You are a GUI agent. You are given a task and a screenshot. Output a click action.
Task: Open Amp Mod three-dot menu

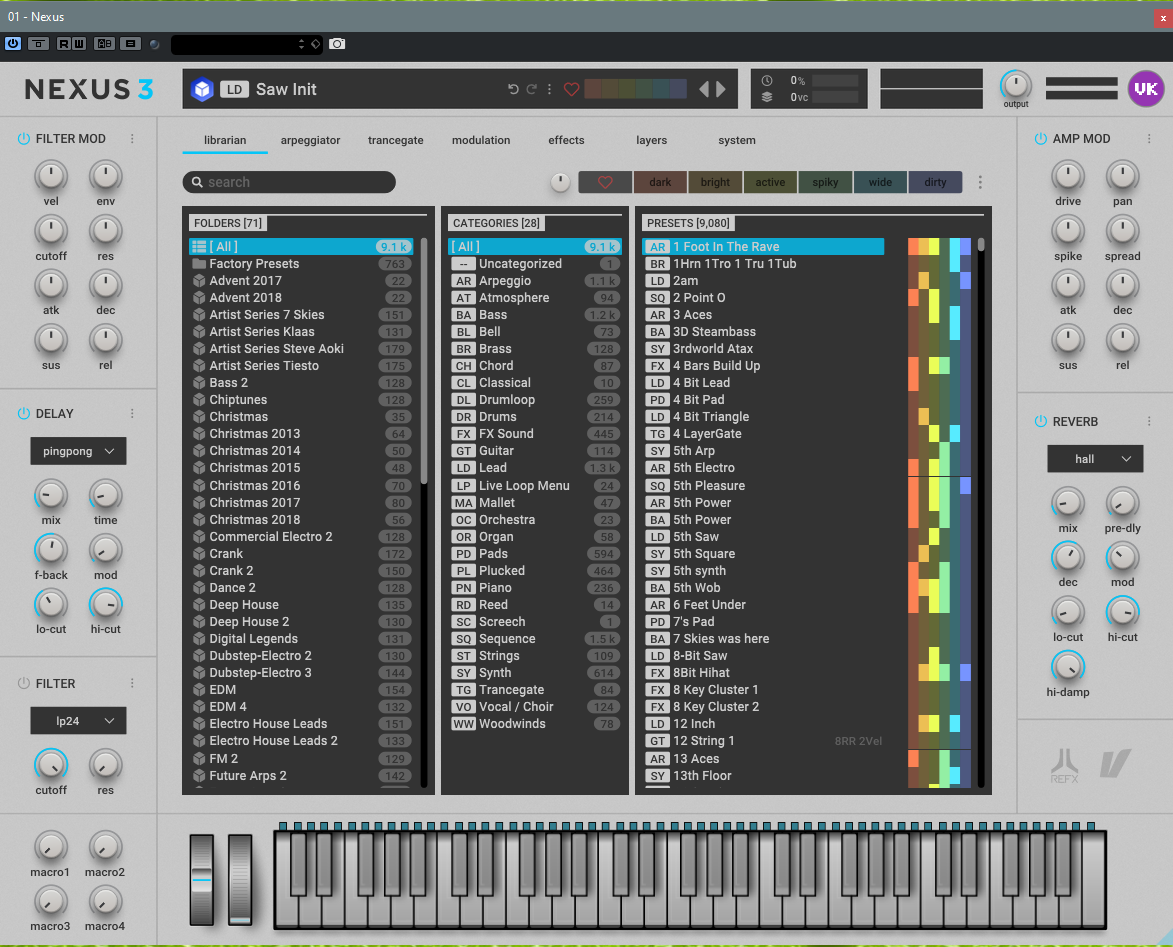(1149, 138)
